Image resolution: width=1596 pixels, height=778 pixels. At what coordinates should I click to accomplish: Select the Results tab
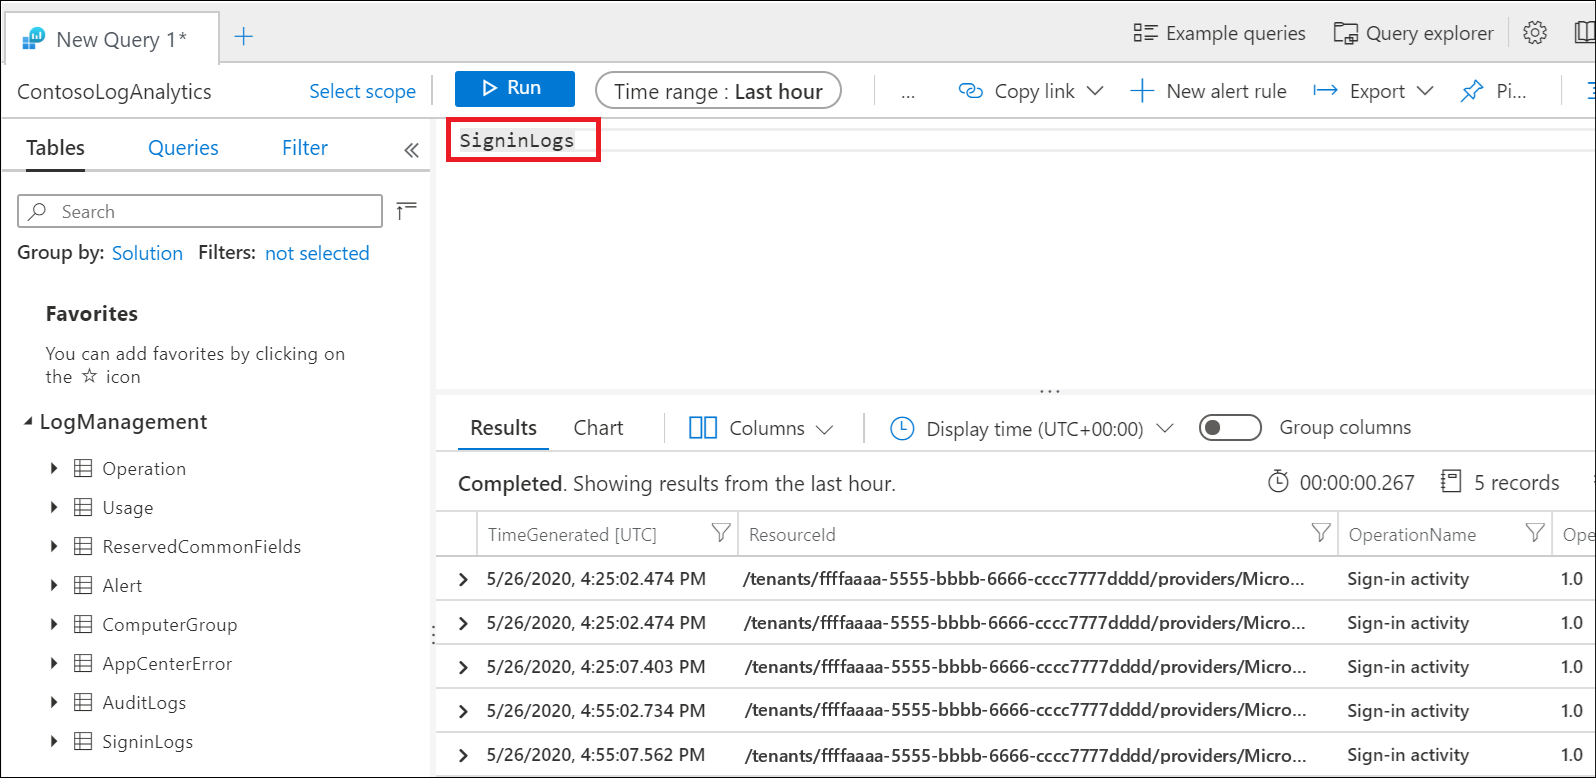click(503, 428)
